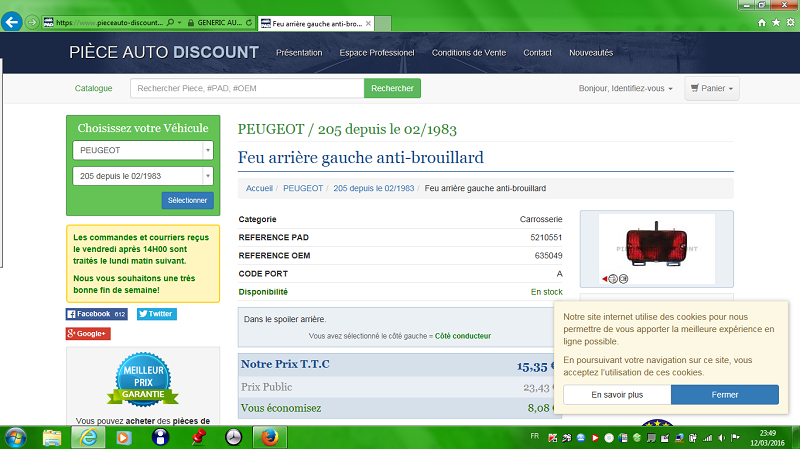Open the clock app taskbar icon
The width and height of the screenshot is (800, 449).
click(x=234, y=438)
